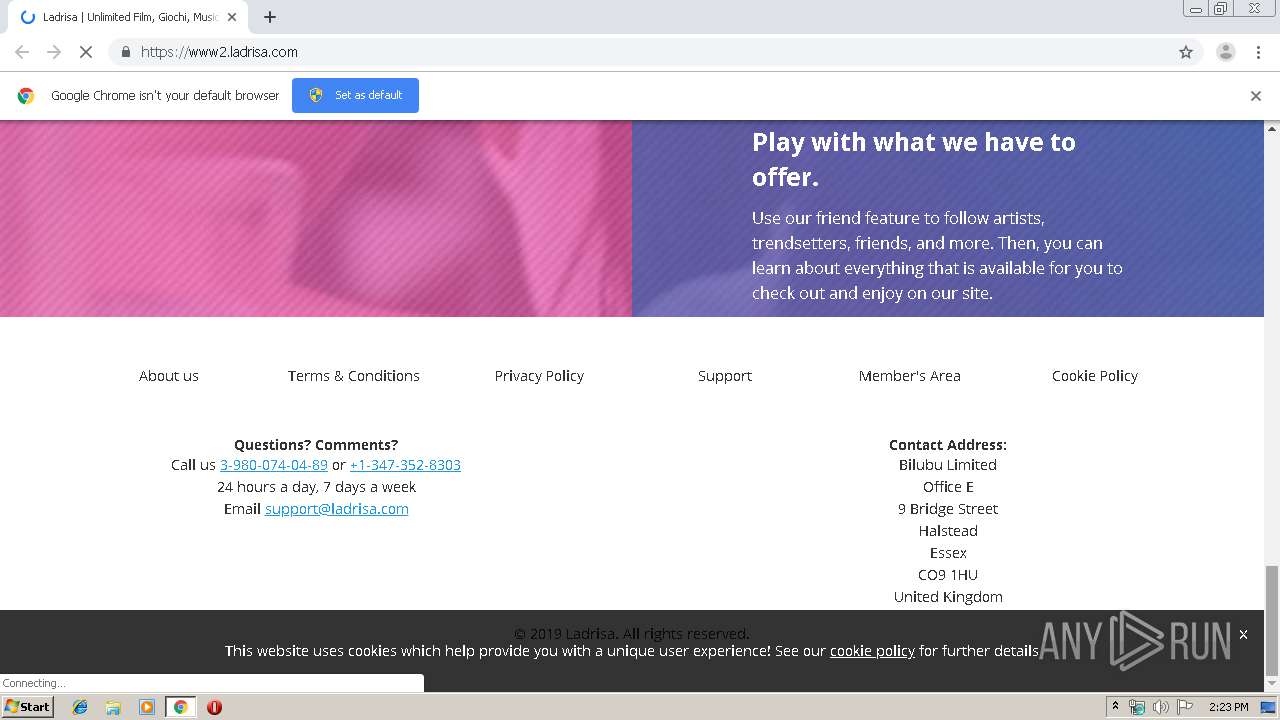Image resolution: width=1280 pixels, height=720 pixels.
Task: Open volume control in system tray
Action: click(1160, 707)
